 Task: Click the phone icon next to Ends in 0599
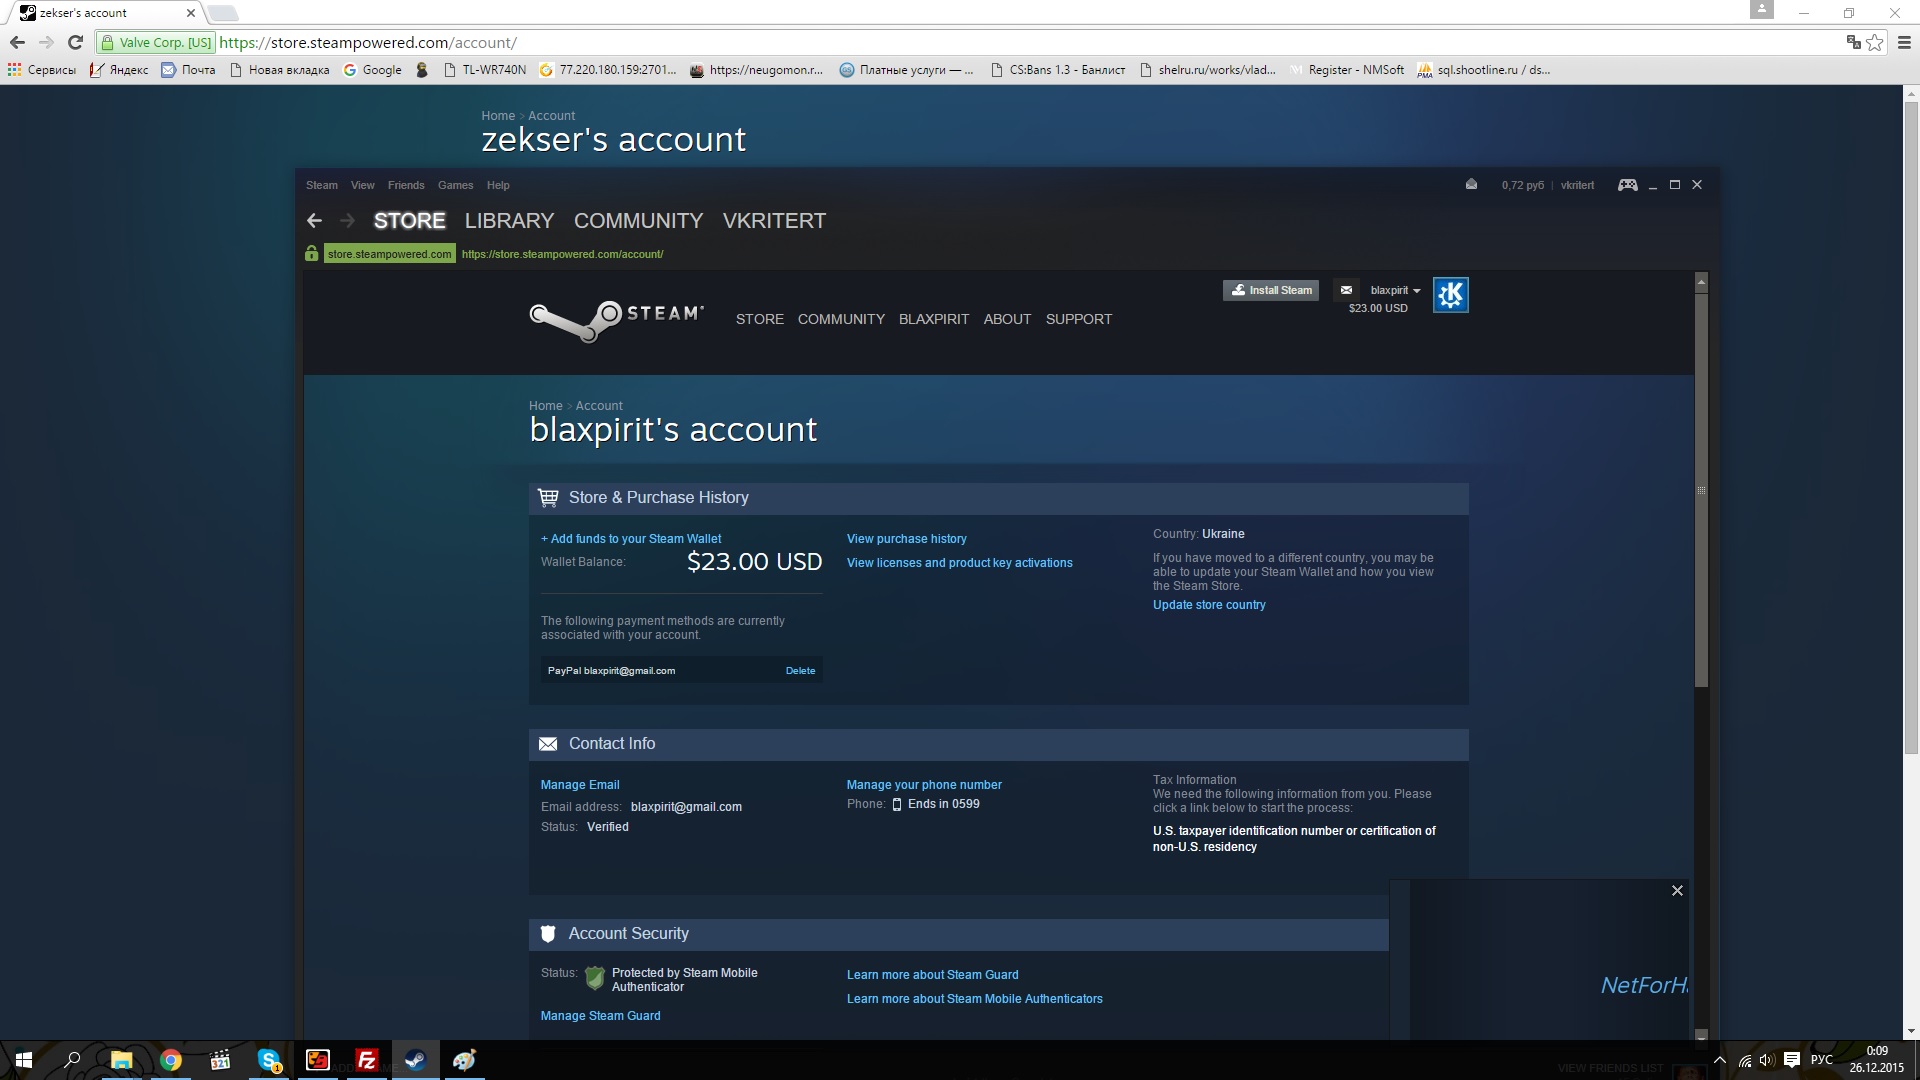tap(897, 804)
